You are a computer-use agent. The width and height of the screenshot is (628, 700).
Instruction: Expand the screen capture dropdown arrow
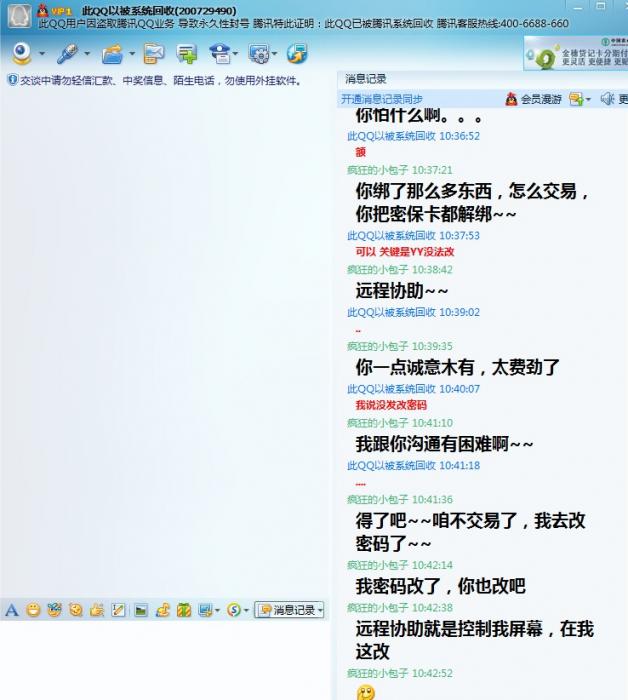point(217,610)
